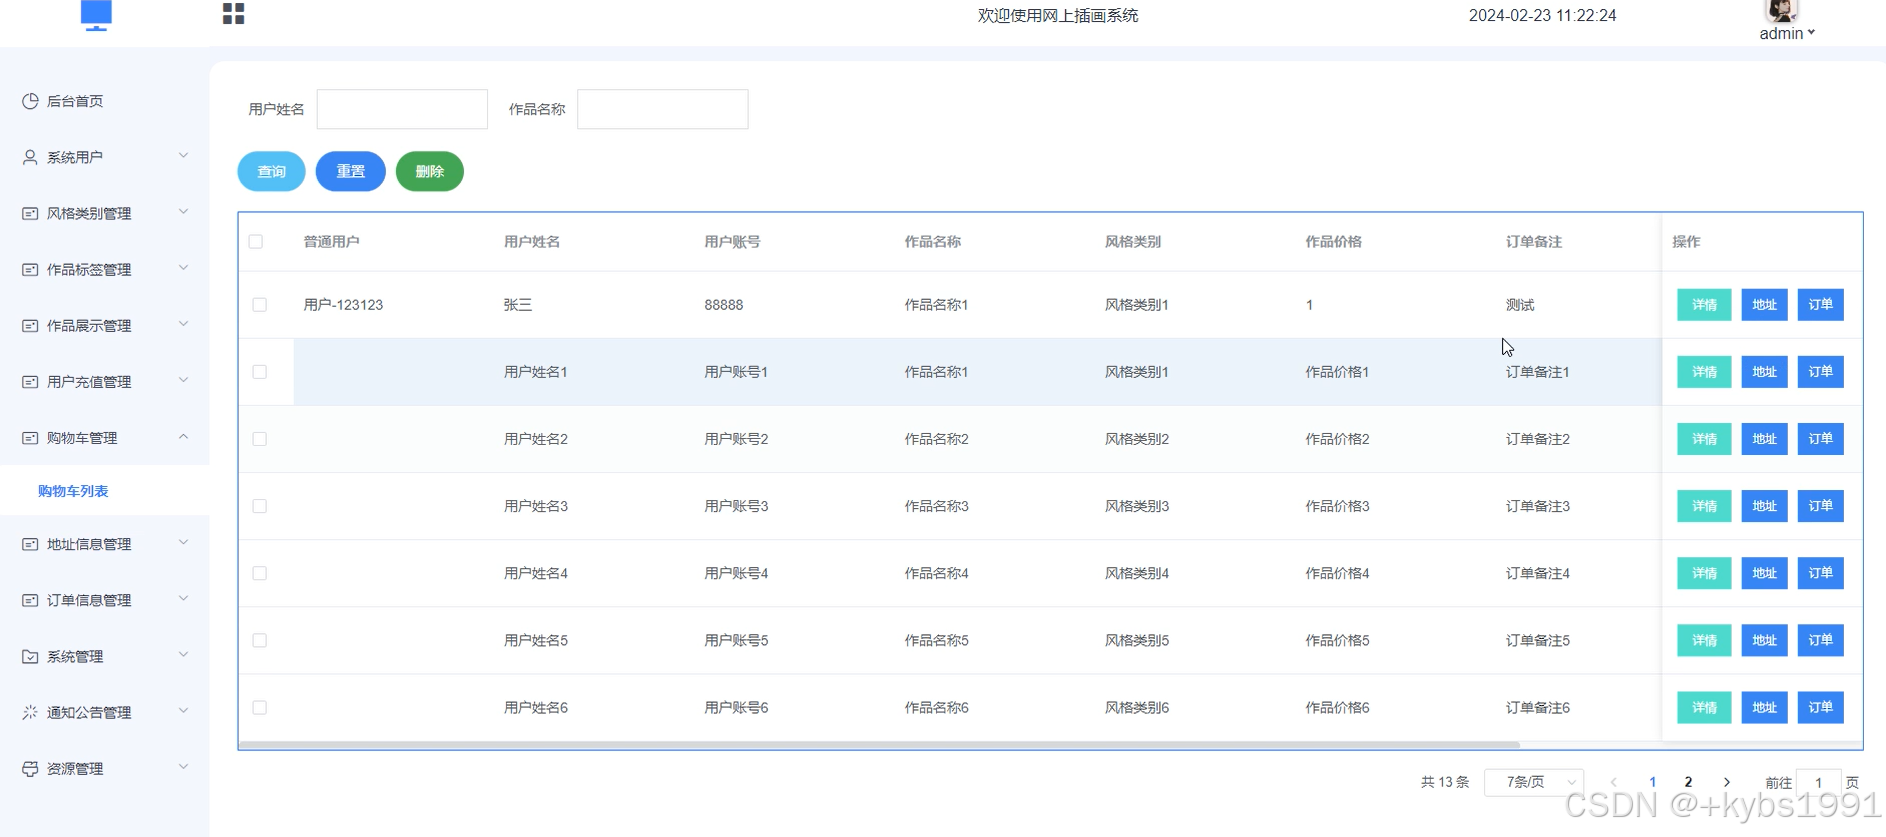
Task: Go to page 1
Action: pos(1652,782)
